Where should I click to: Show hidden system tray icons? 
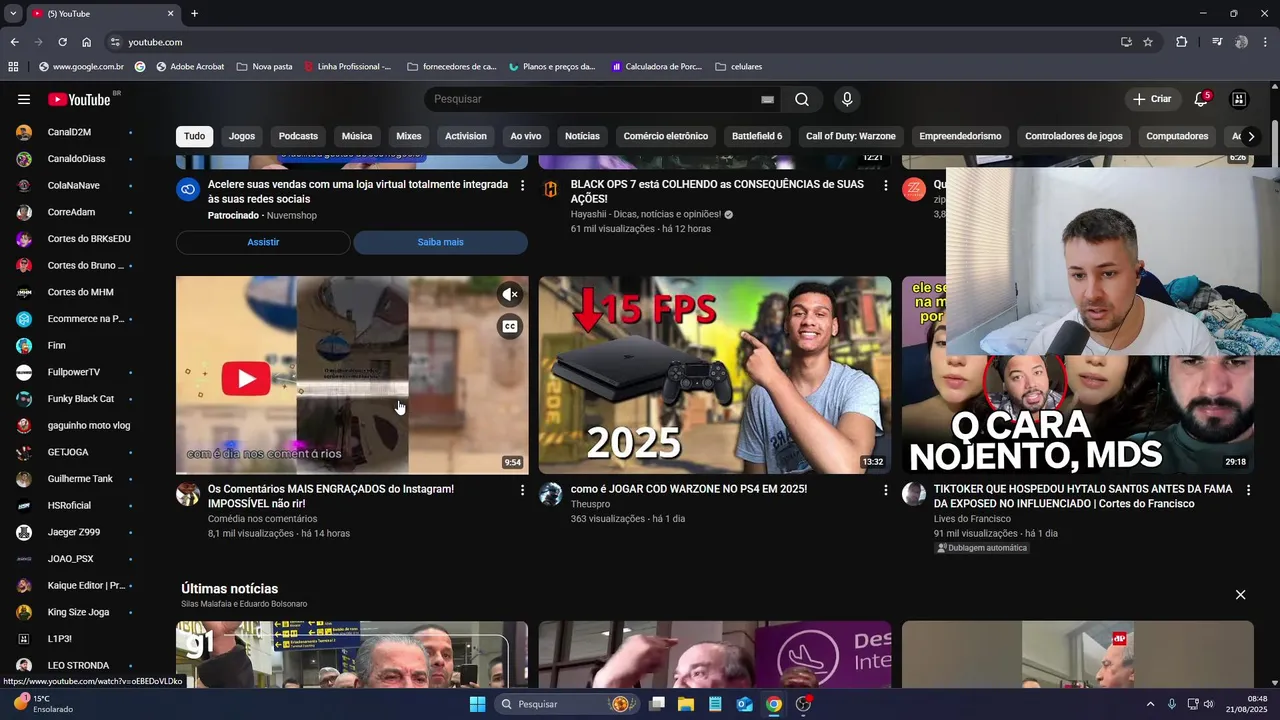(x=1150, y=704)
